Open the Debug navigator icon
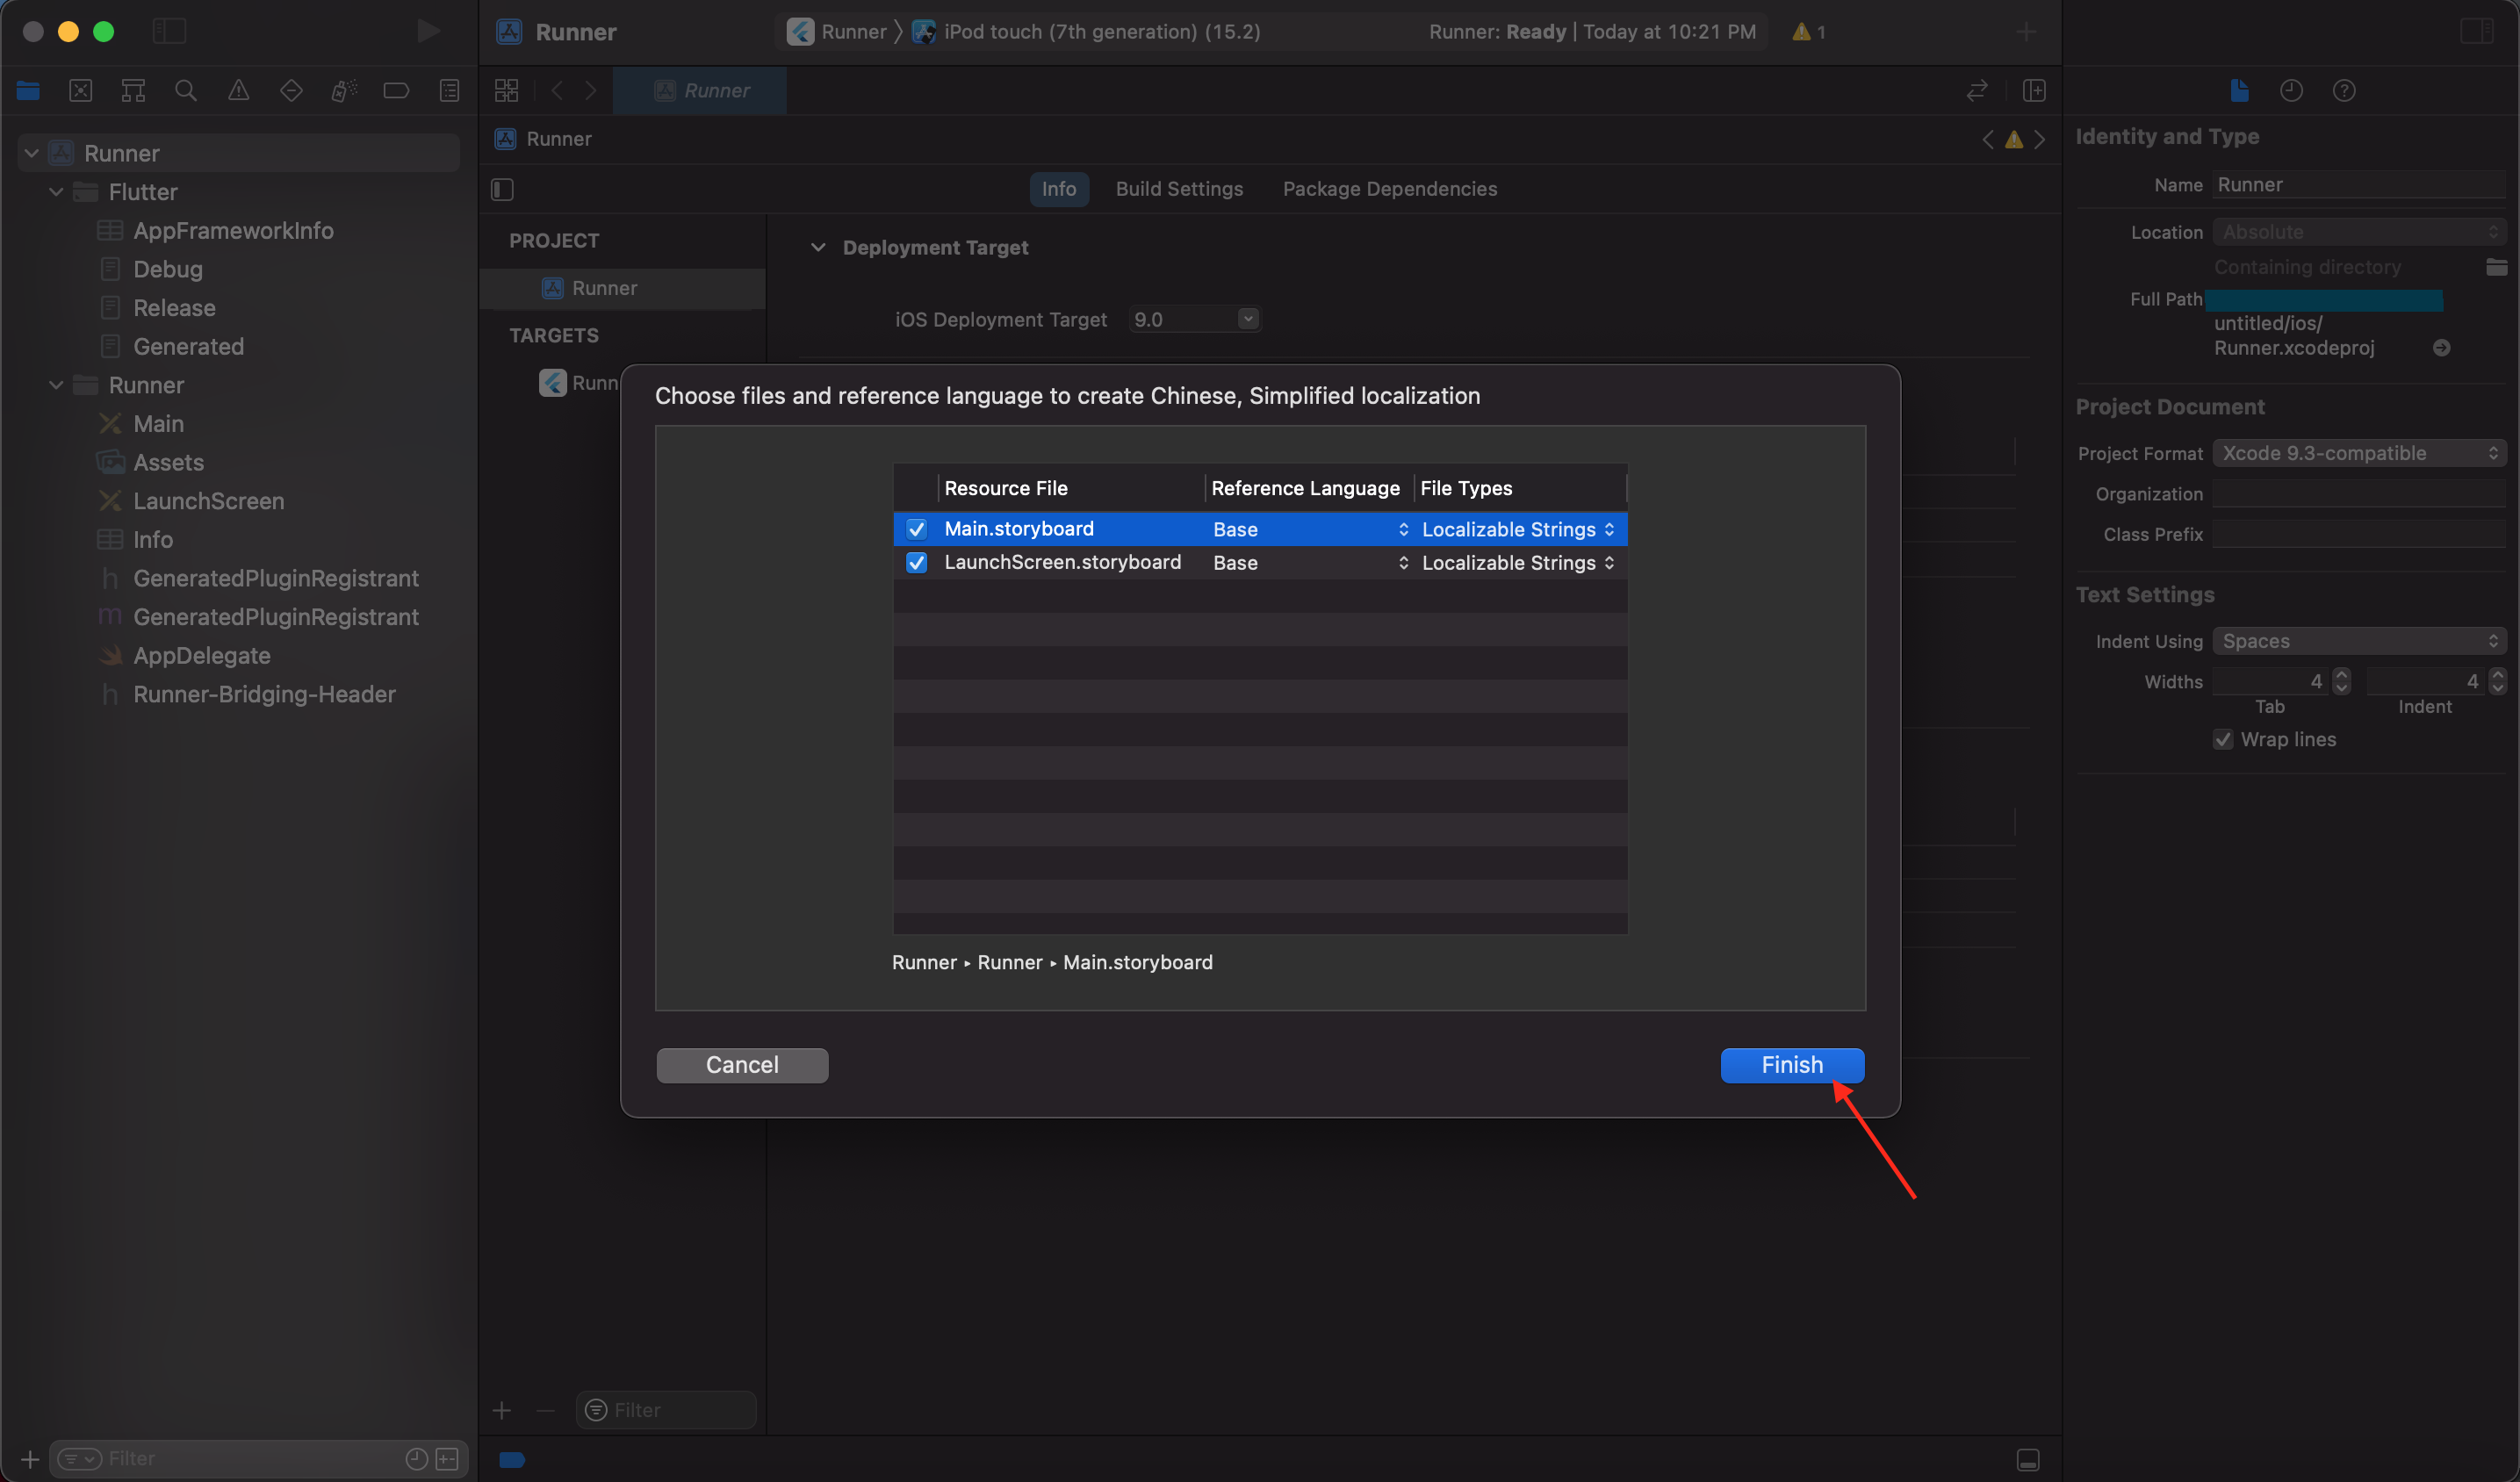This screenshot has height=1482, width=2520. click(x=344, y=91)
